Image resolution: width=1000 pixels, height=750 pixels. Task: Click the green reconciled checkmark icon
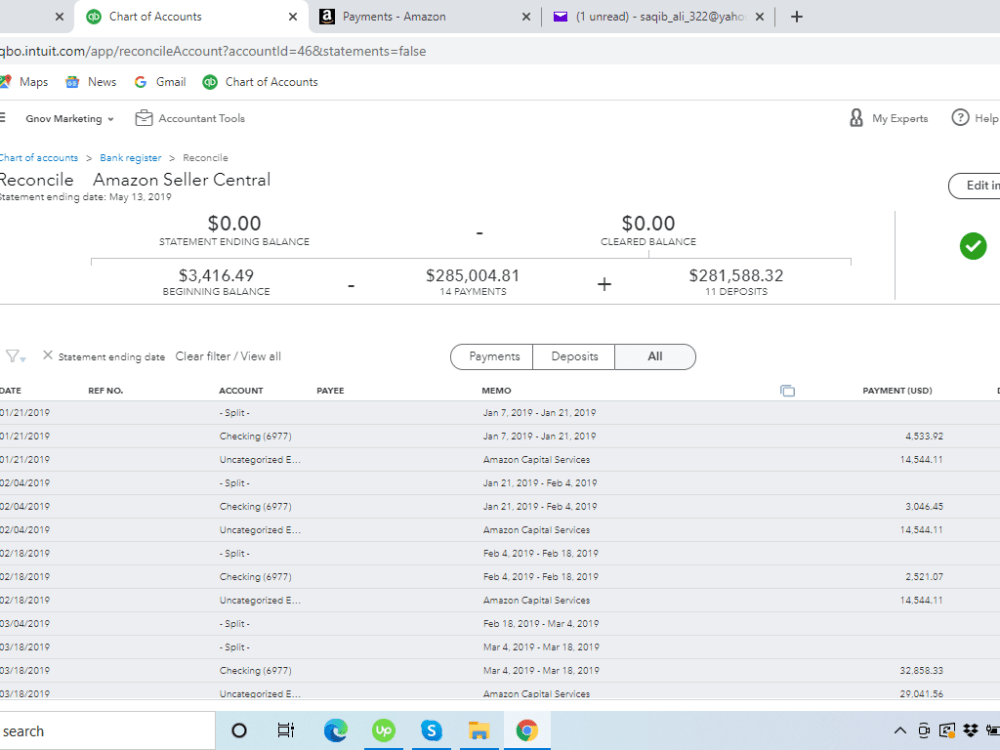pyautogui.click(x=973, y=246)
